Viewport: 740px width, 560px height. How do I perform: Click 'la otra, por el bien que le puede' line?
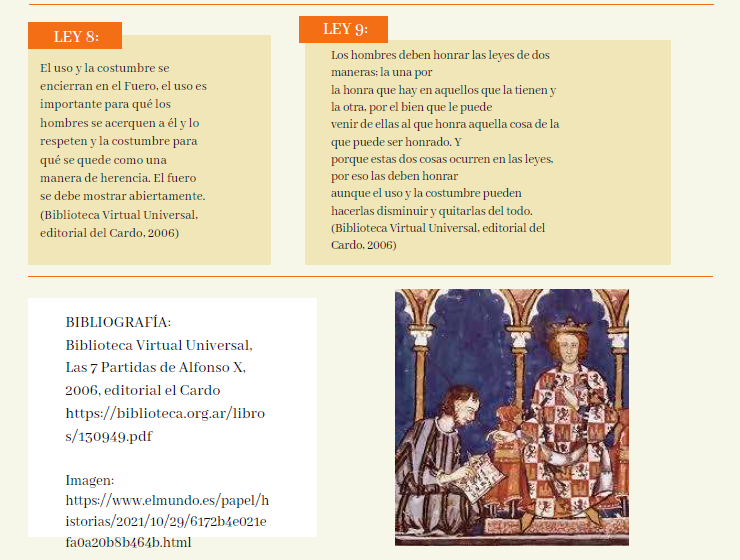point(412,107)
